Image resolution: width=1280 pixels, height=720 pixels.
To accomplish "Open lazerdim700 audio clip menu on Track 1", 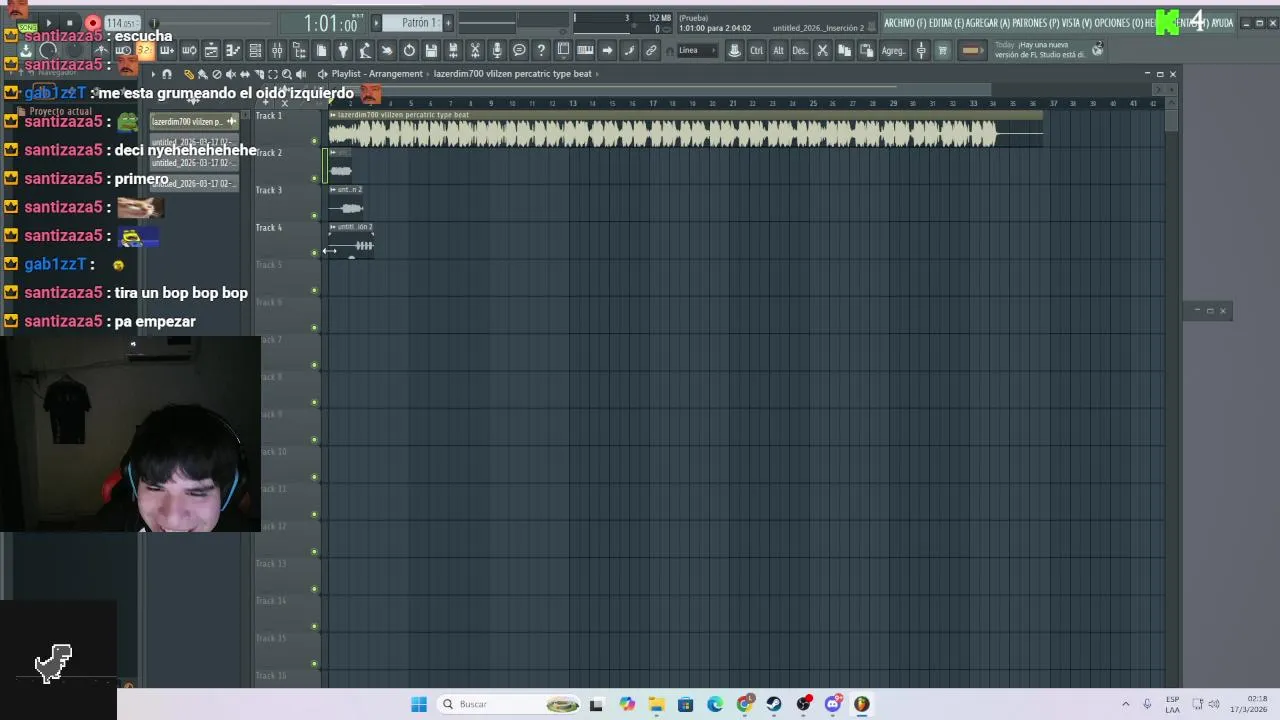I will tap(333, 114).
